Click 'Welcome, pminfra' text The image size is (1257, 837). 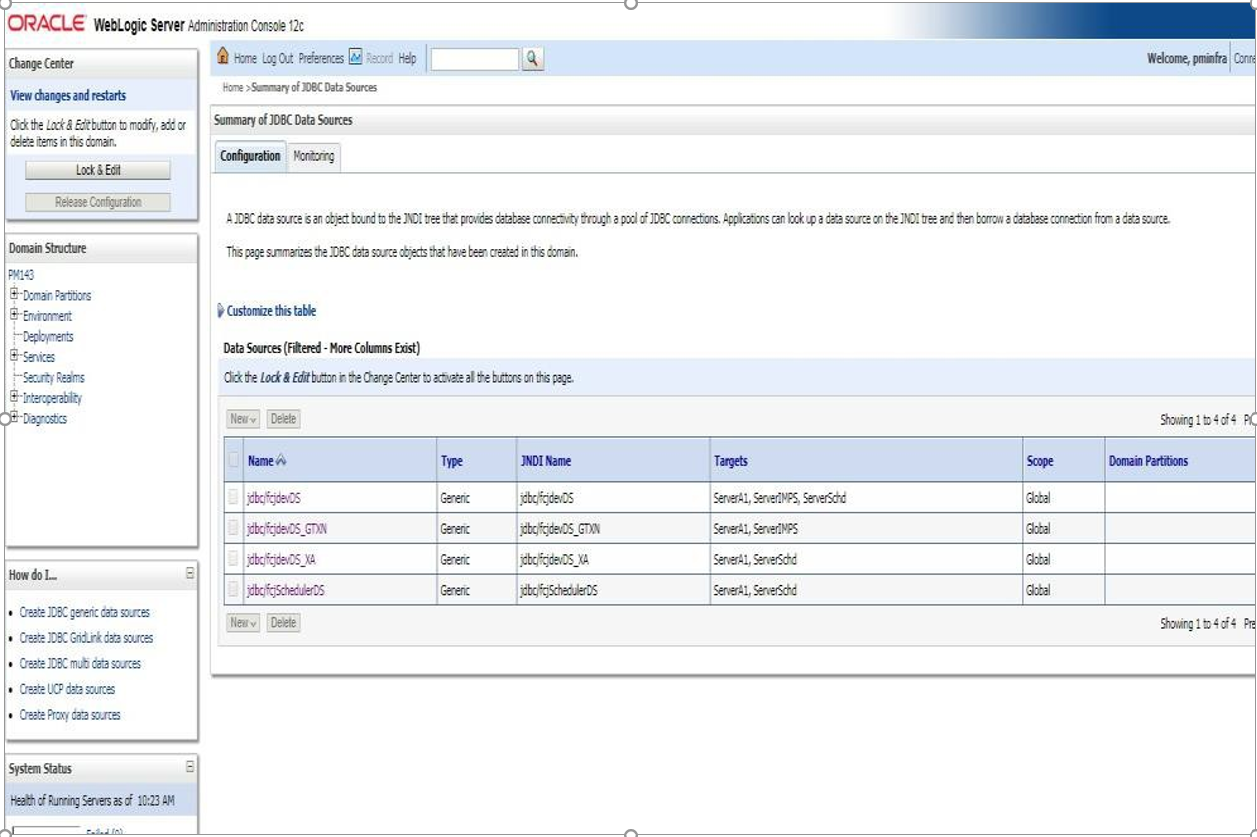coord(1186,58)
